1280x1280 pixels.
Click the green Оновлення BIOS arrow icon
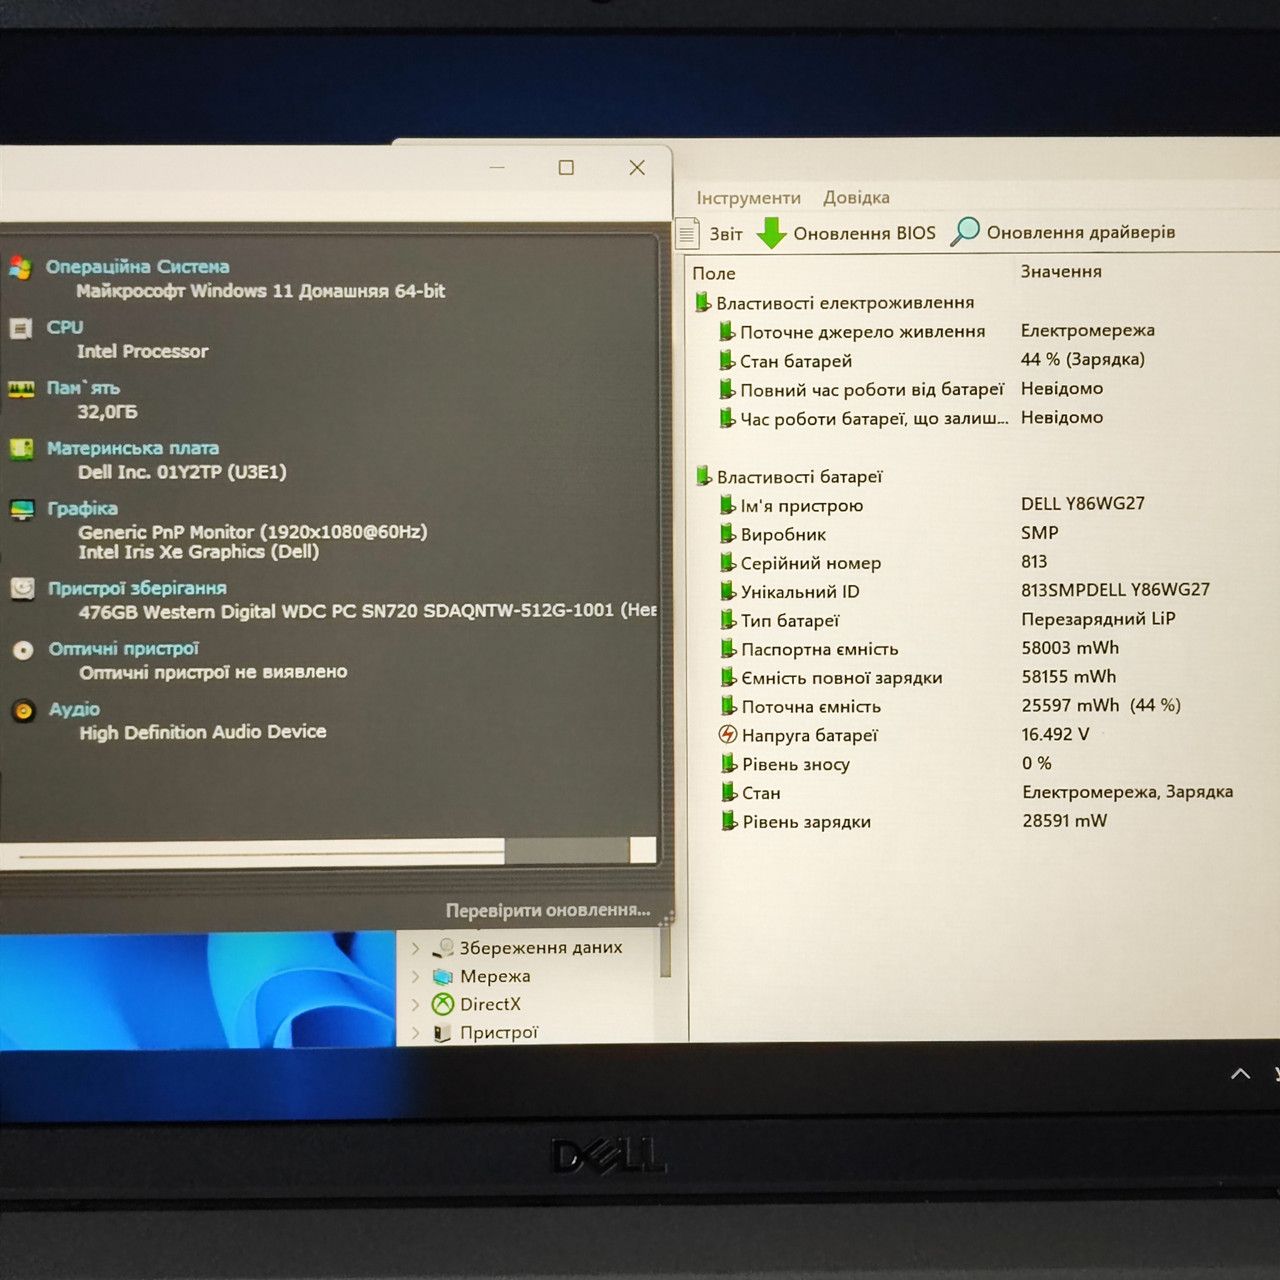tap(771, 233)
